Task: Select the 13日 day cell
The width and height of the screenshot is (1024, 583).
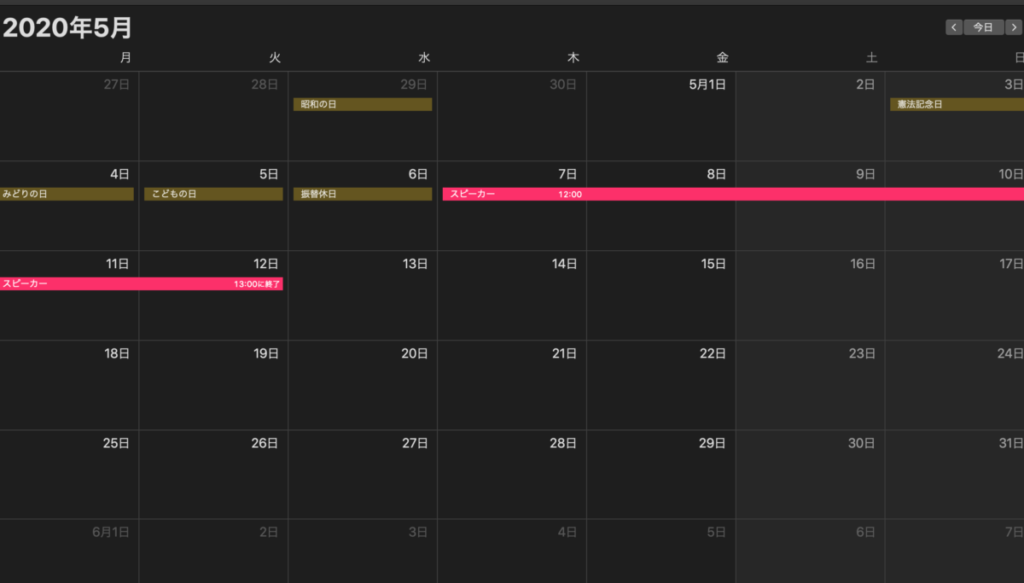Action: (x=363, y=300)
